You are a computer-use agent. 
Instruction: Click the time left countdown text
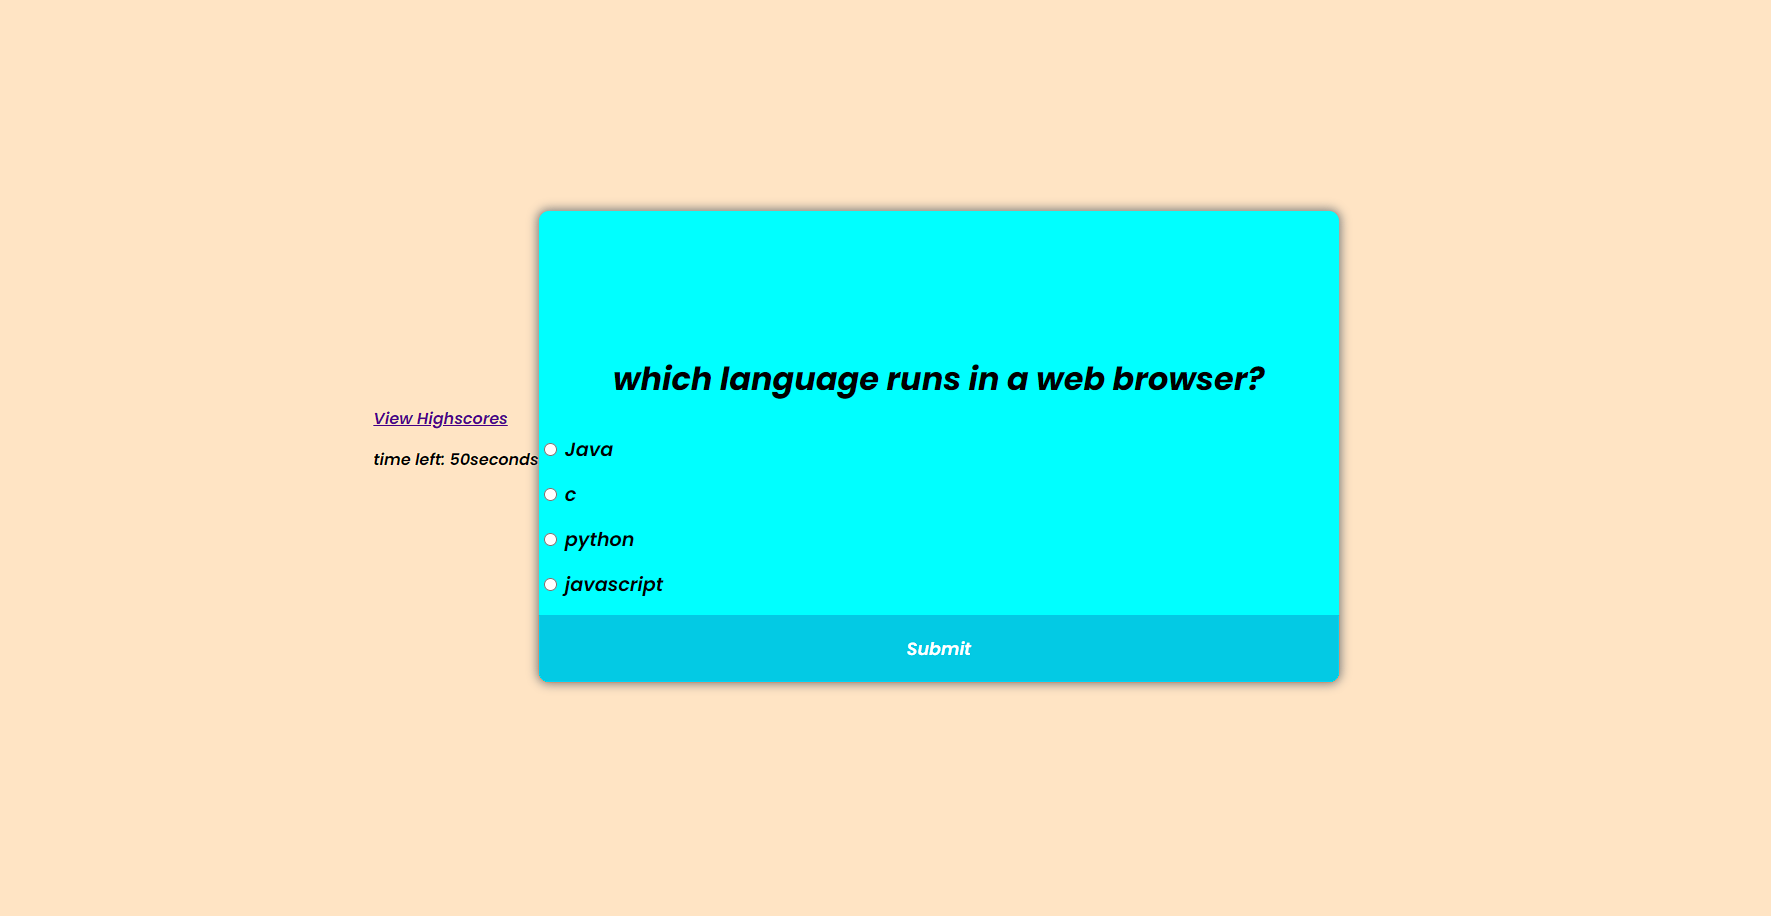455,459
